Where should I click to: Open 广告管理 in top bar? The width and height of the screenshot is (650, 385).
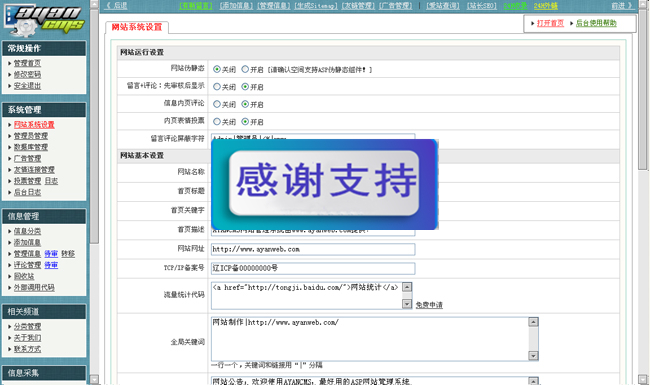point(396,6)
